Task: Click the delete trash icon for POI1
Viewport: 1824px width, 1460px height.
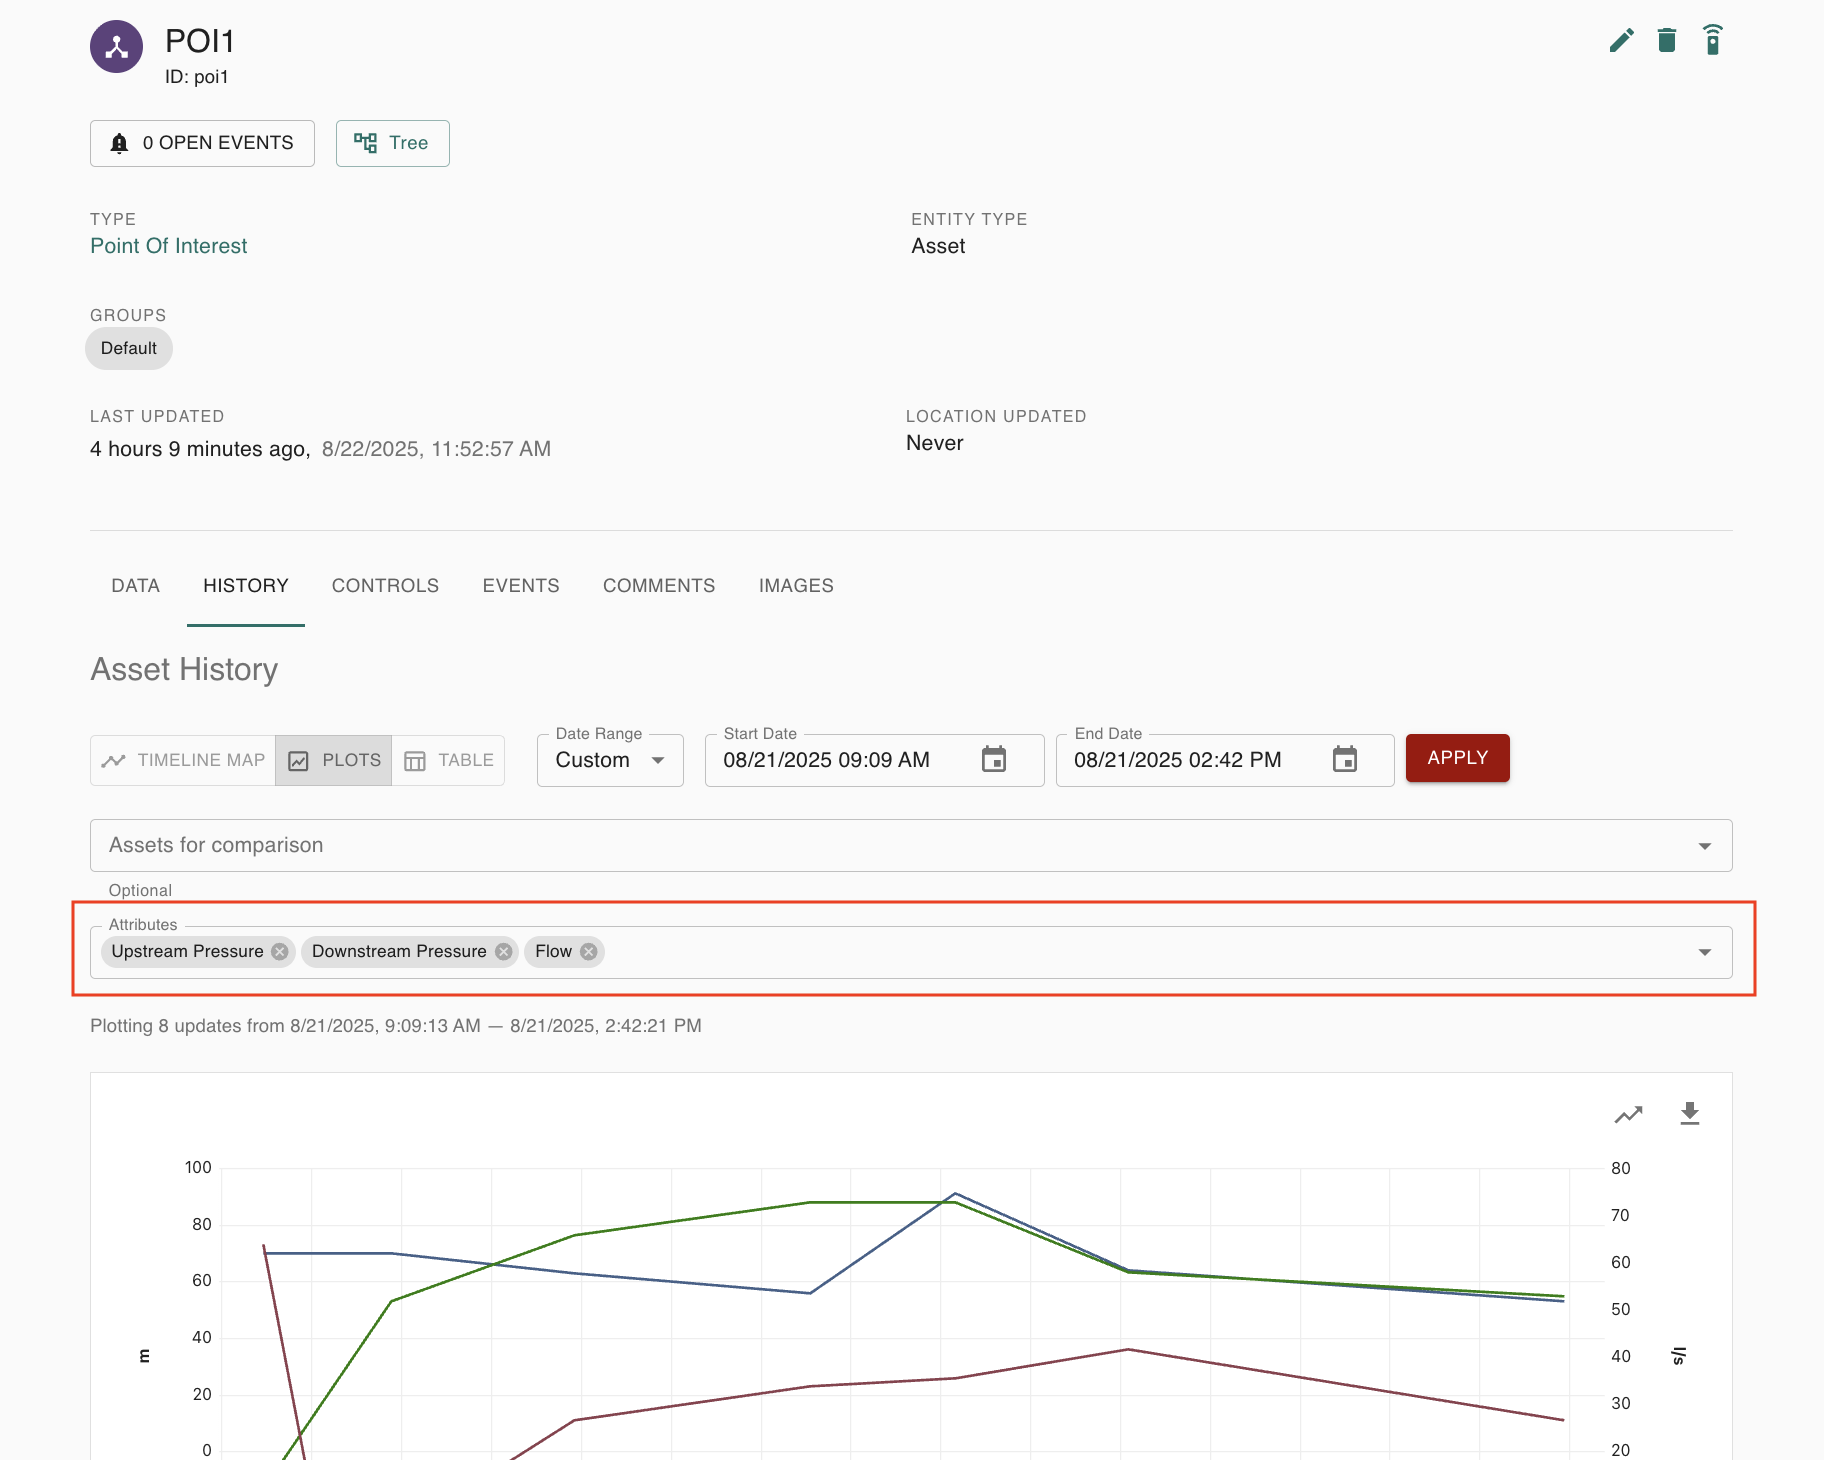Action: point(1667,40)
